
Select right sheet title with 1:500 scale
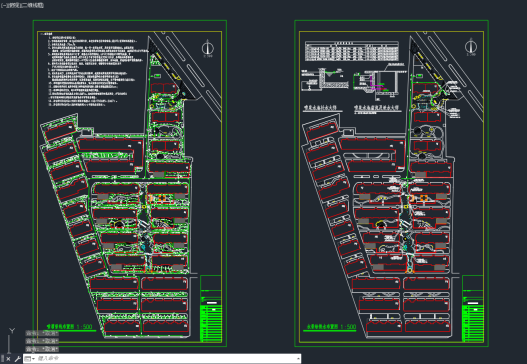click(x=331, y=327)
